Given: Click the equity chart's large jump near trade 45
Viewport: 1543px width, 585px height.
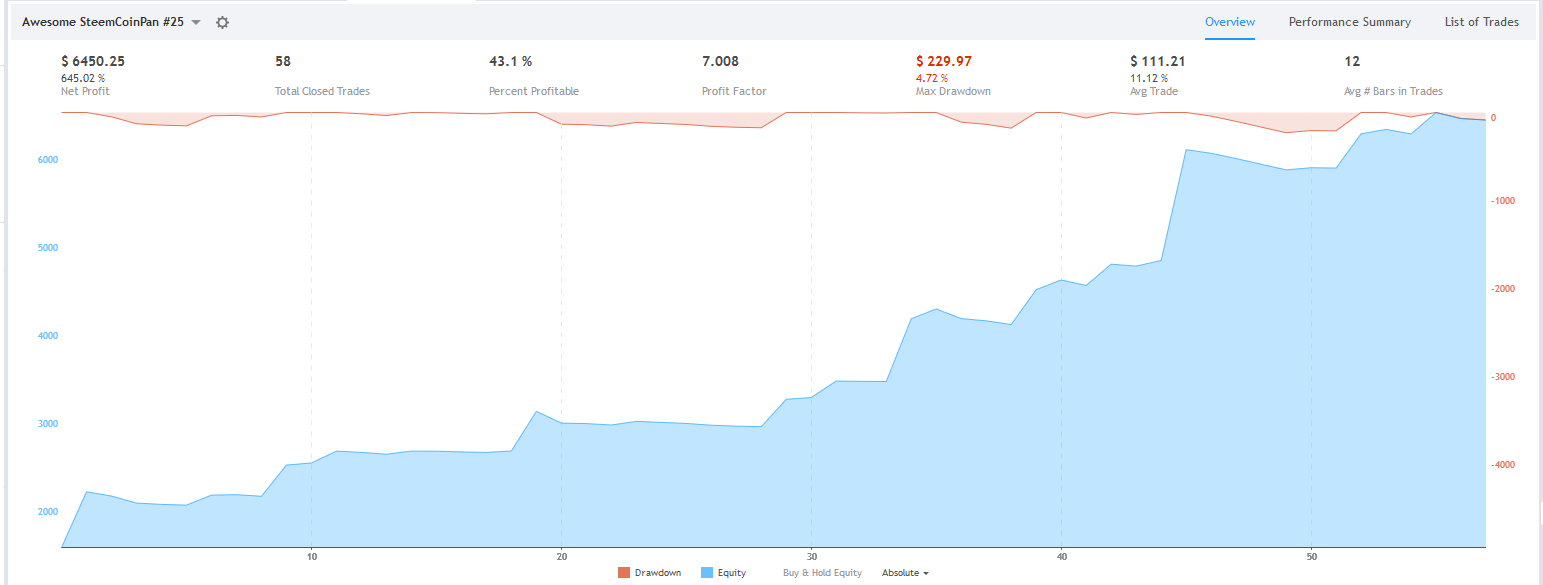Looking at the screenshot, I should 1174,205.
